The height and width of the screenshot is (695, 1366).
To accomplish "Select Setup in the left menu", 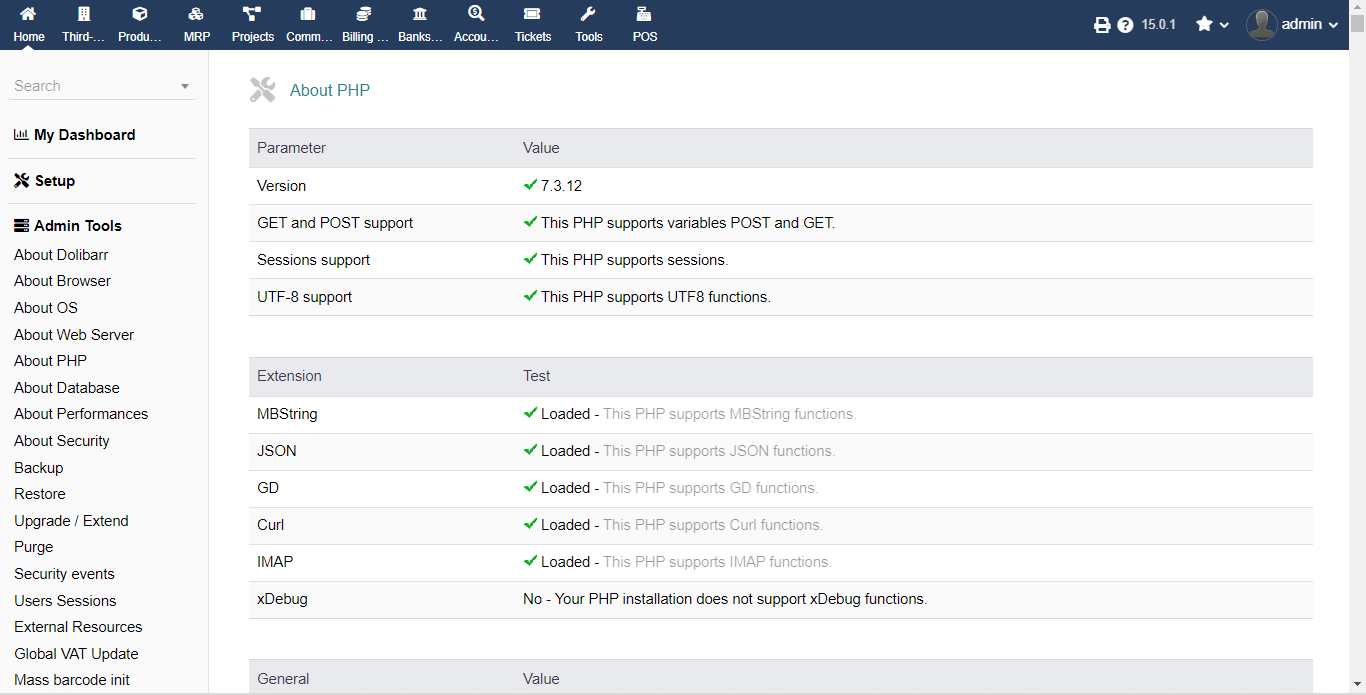I will (x=54, y=181).
